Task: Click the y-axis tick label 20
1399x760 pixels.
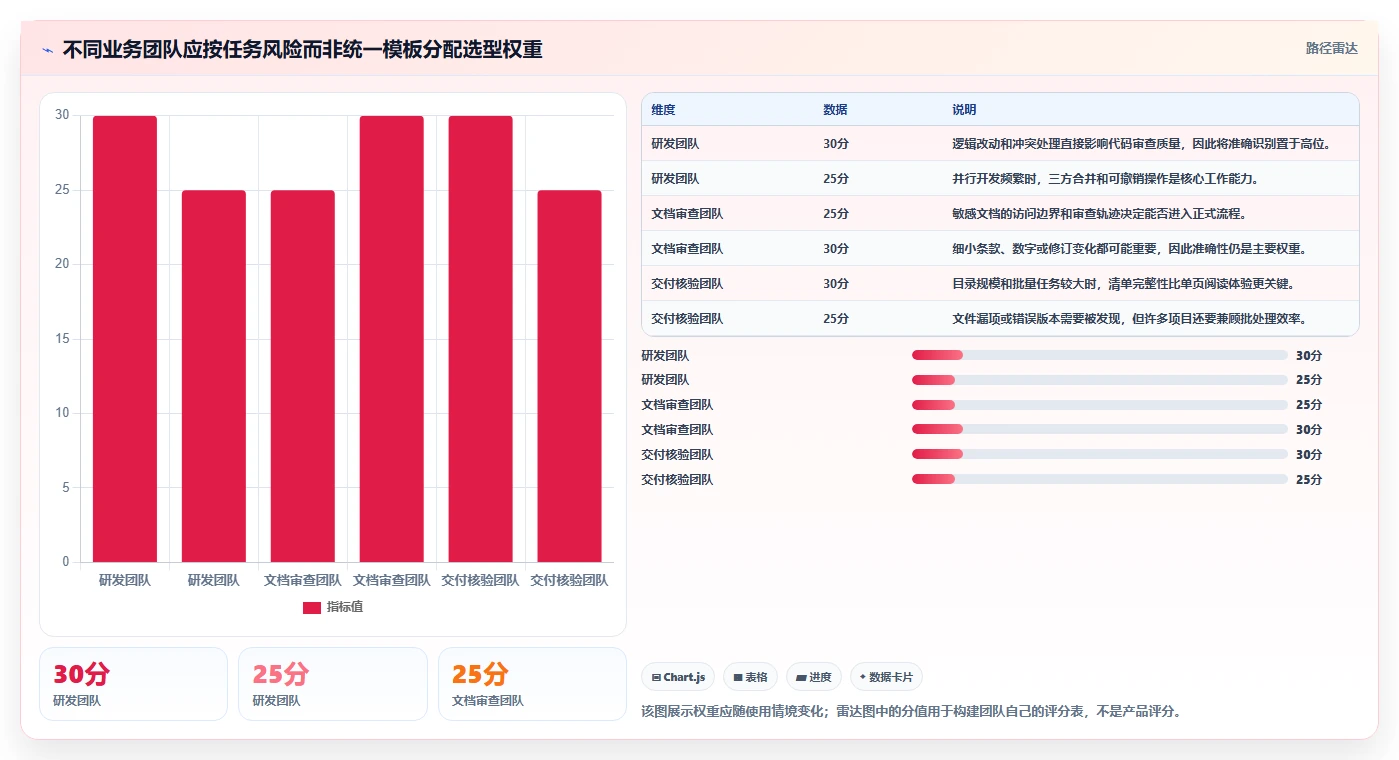Action: click(x=62, y=264)
